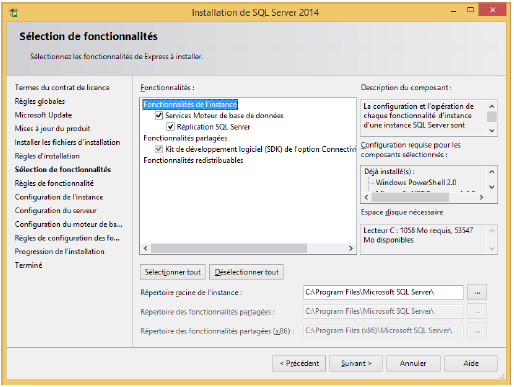Viewport: 514px width, 387px height.
Task: Click the Déjà installé(s) list horizontal left arrow
Action: point(366,197)
